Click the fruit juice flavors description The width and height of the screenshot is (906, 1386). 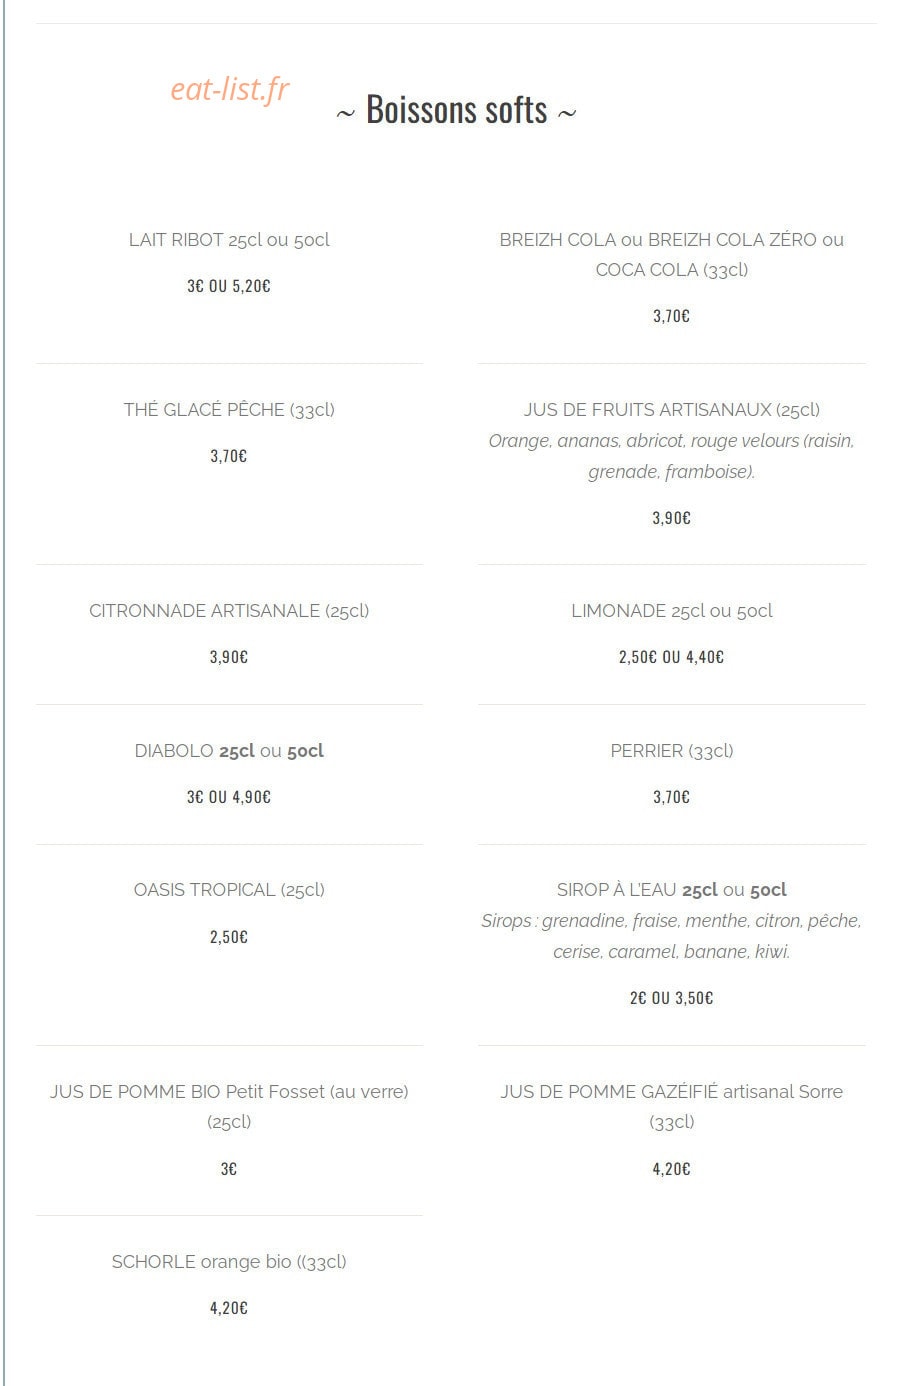tap(671, 456)
